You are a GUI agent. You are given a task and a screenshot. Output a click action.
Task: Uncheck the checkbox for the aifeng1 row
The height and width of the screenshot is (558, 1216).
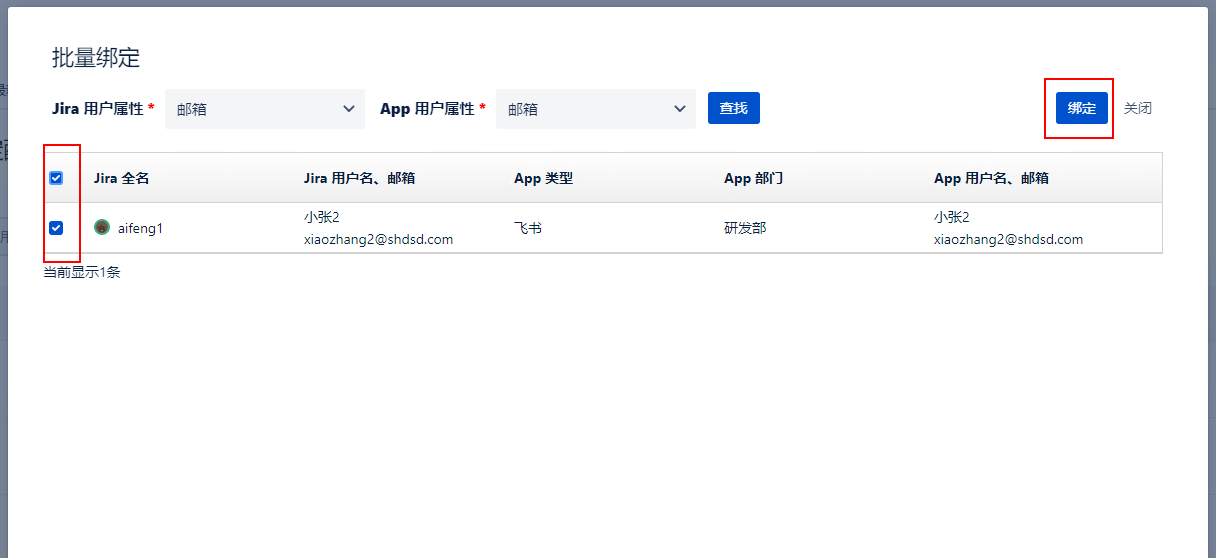pos(56,228)
